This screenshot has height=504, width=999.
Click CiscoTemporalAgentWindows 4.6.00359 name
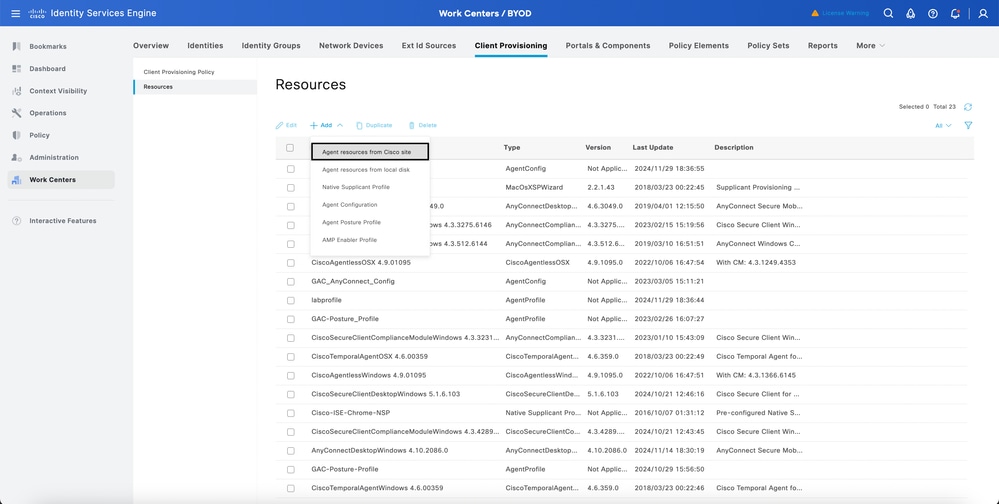(x=377, y=488)
